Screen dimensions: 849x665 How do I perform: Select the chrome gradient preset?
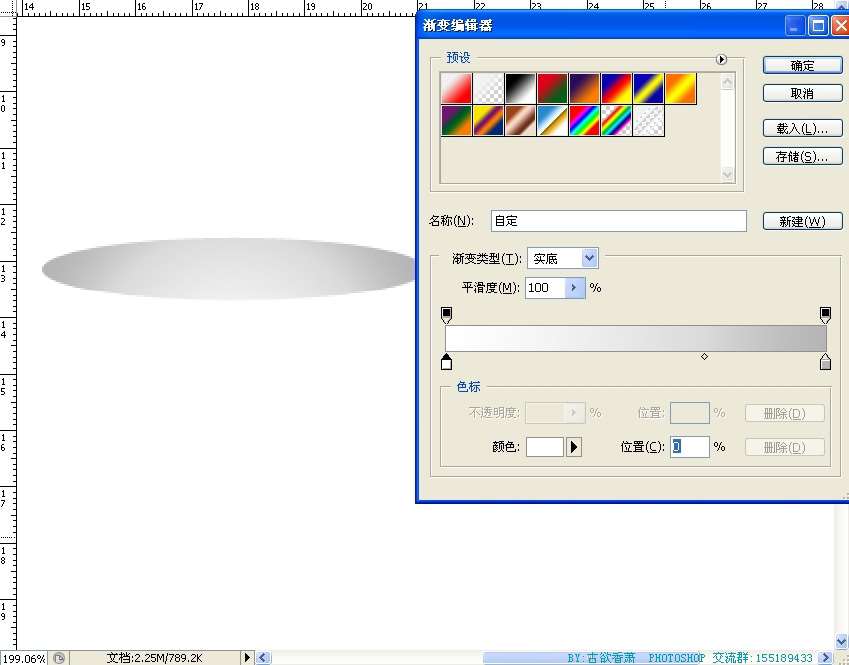[x=553, y=121]
